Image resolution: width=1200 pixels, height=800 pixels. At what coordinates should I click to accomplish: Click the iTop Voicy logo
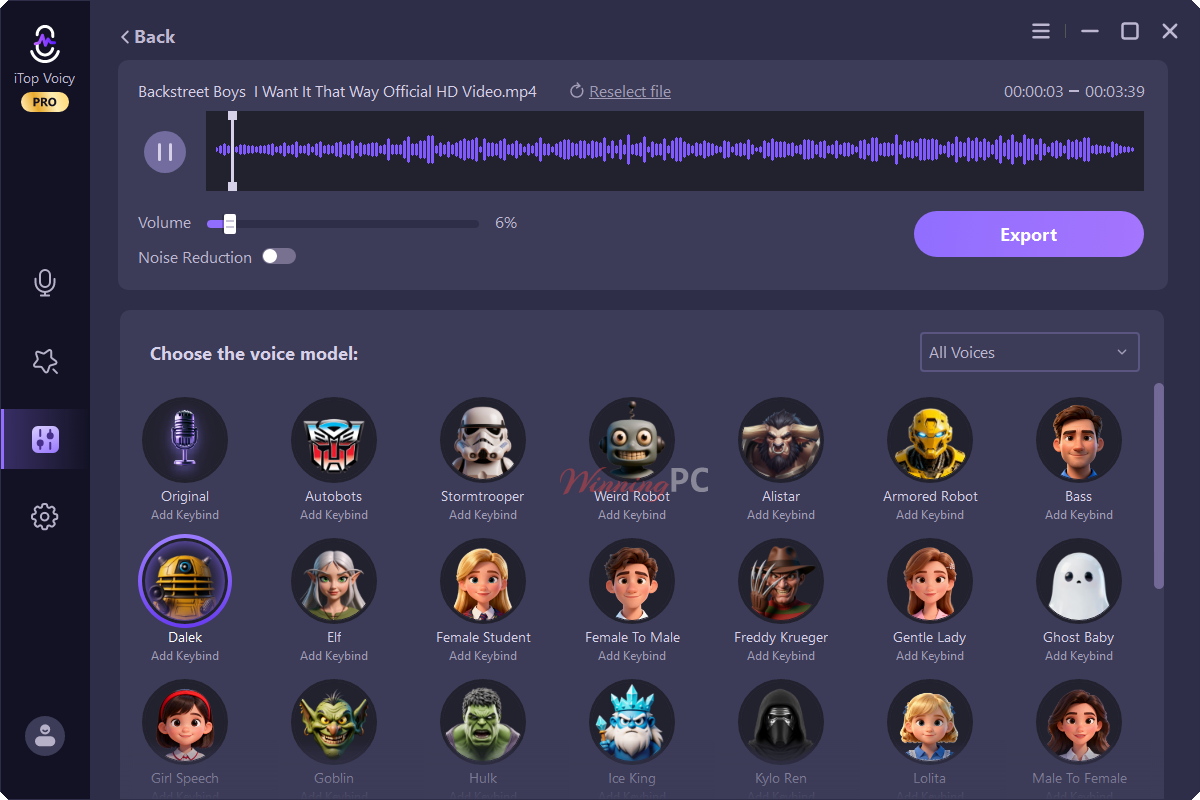[x=44, y=46]
